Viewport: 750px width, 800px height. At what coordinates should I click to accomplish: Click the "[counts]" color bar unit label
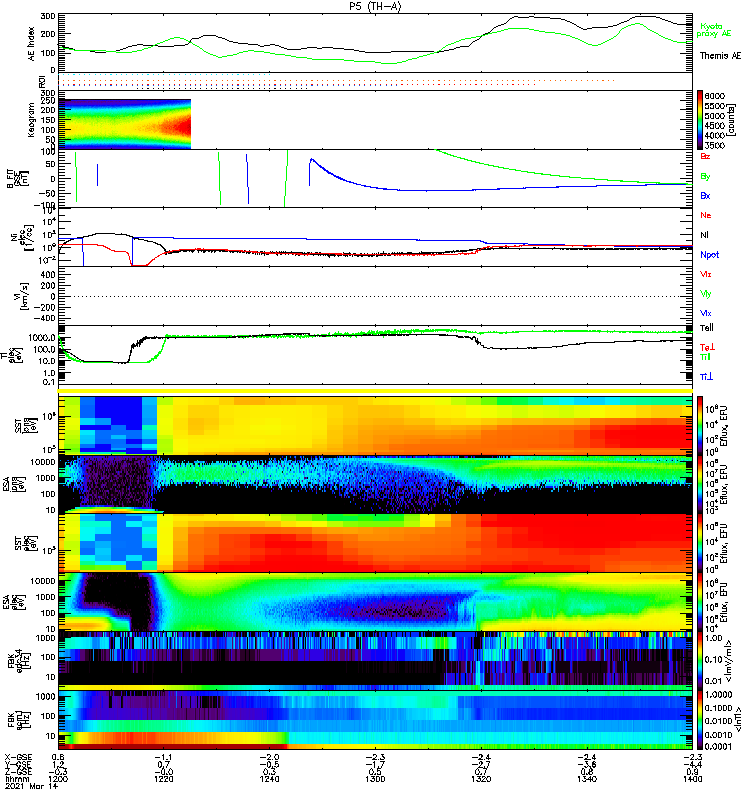(731, 120)
